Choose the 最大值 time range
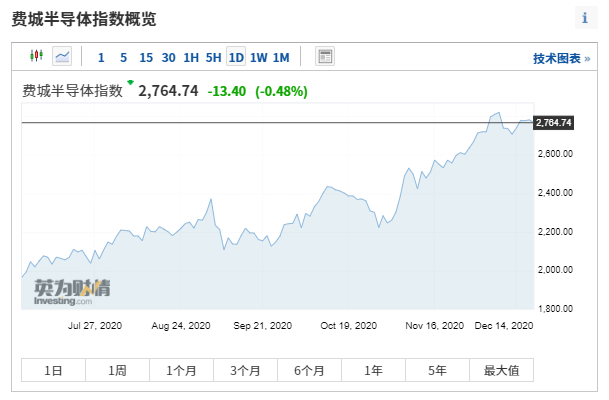The height and width of the screenshot is (400, 609). 501,370
